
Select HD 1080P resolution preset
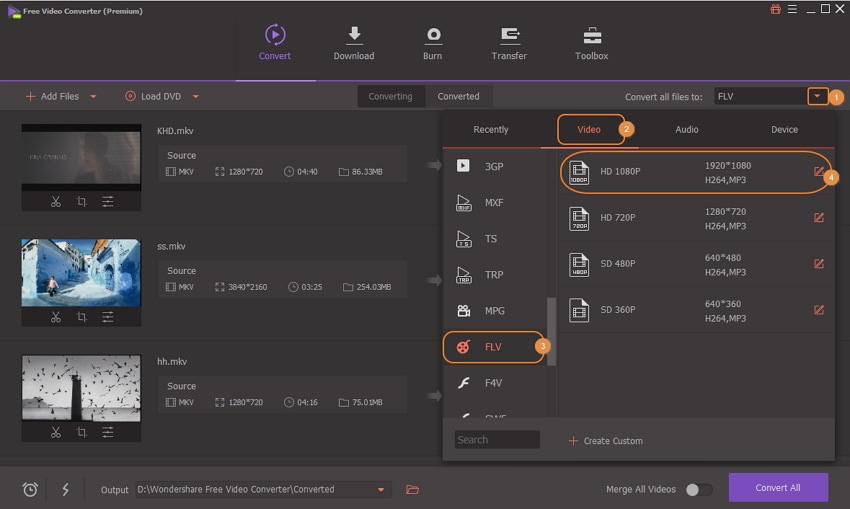pyautogui.click(x=696, y=172)
